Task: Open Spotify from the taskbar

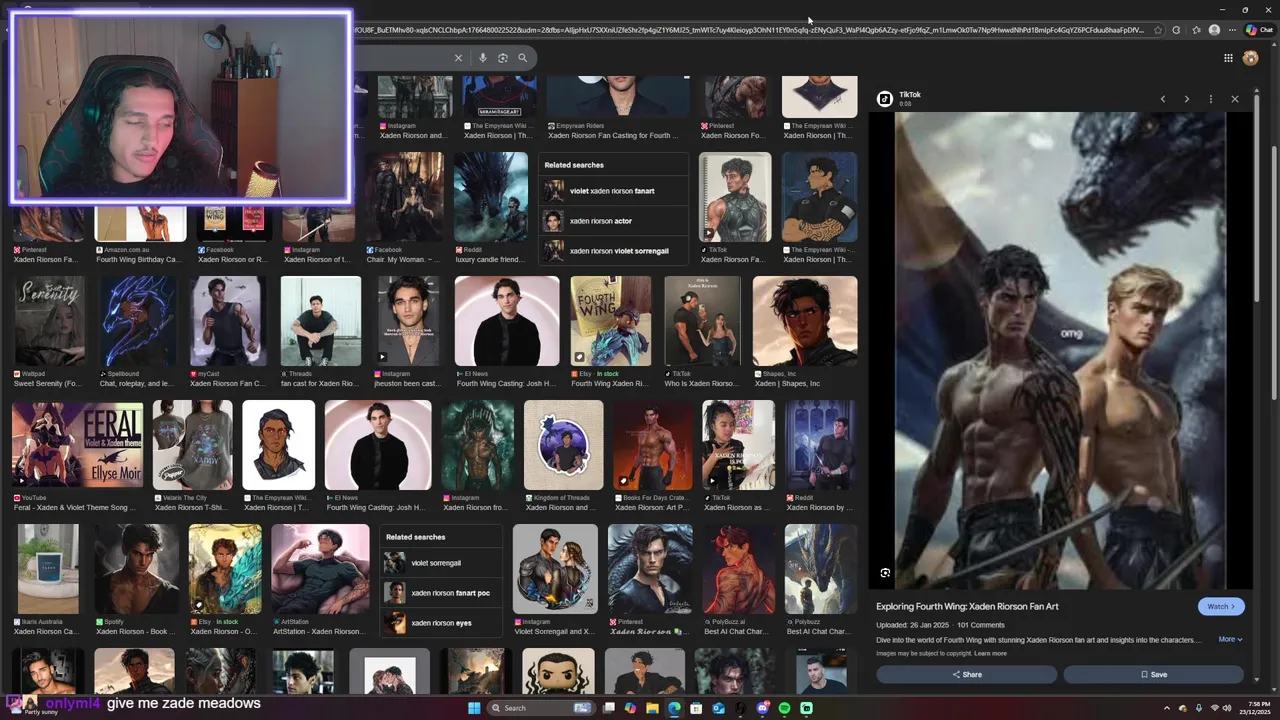Action: [784, 708]
